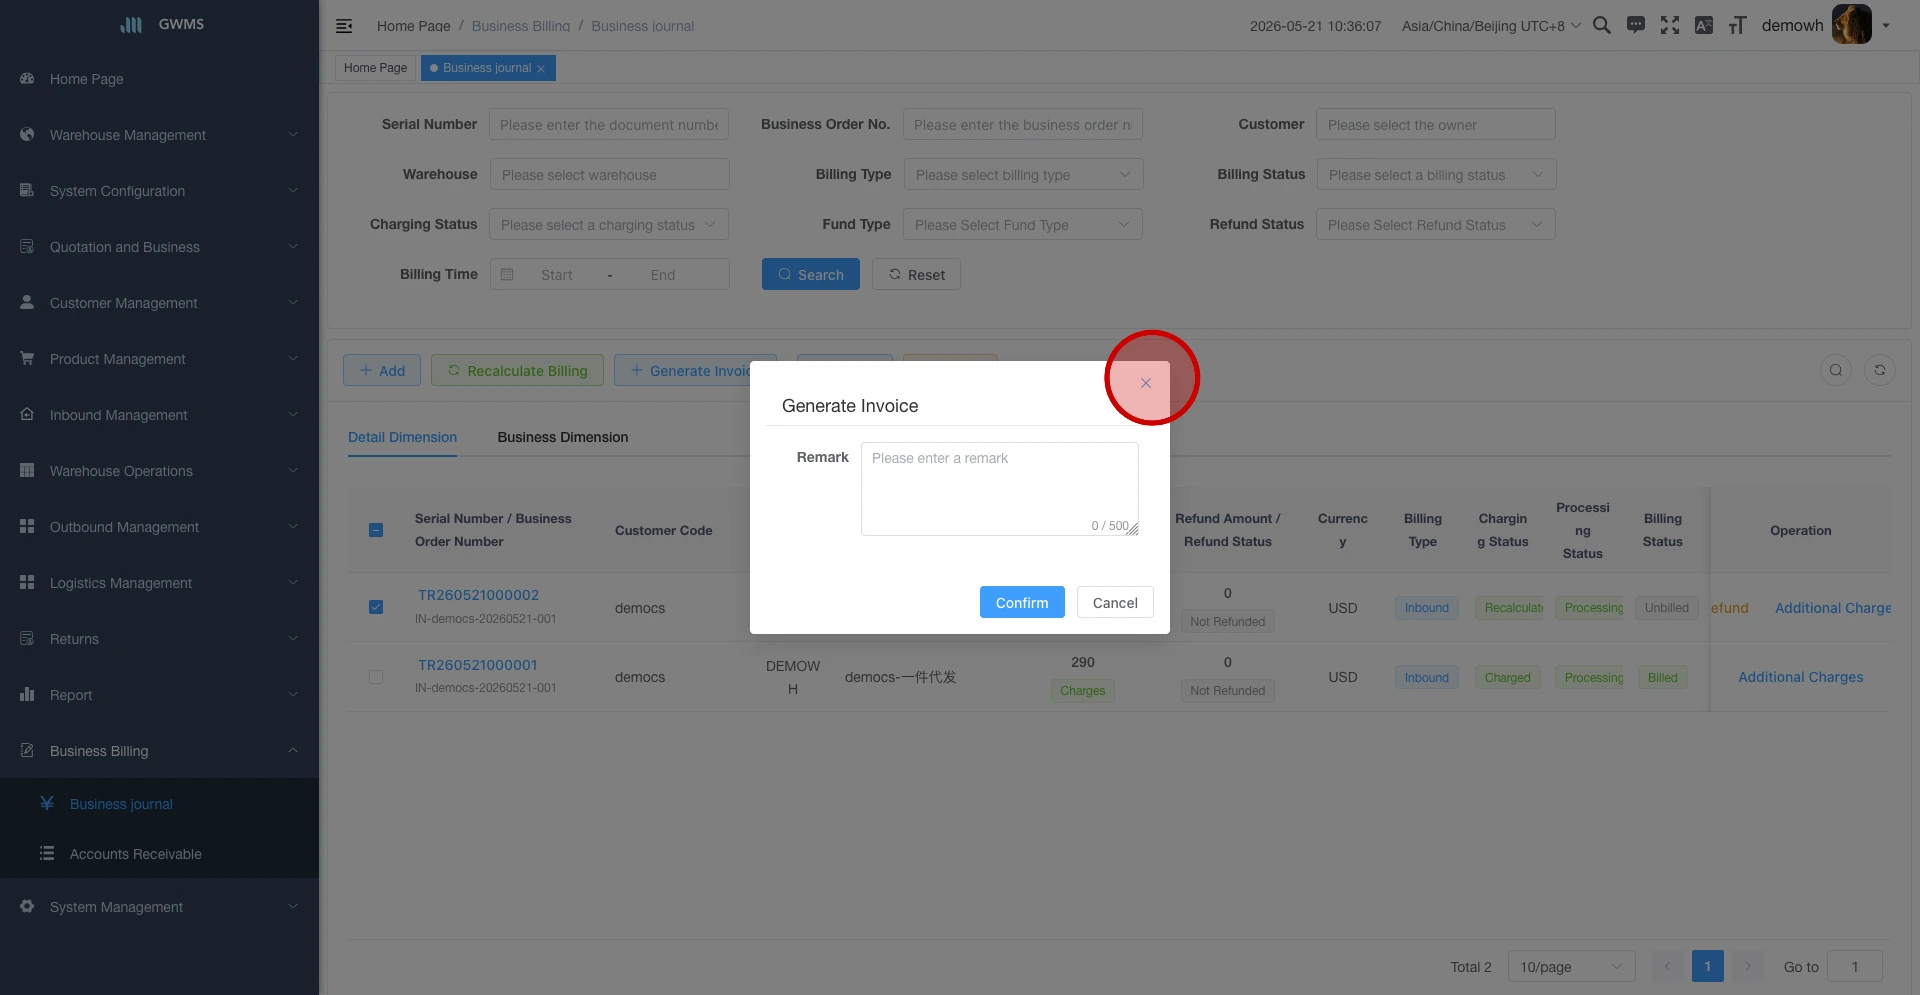Click the Reset button

tap(916, 274)
